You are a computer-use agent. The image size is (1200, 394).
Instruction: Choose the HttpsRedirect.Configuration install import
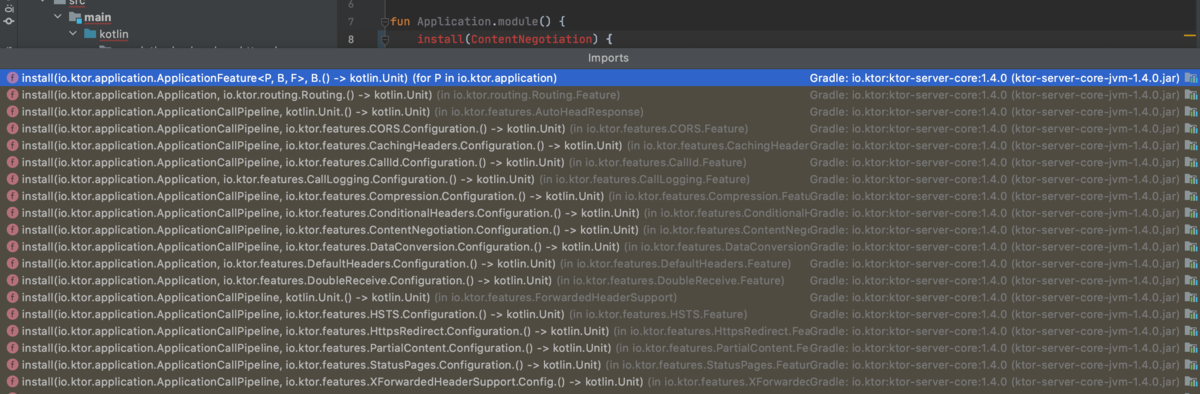tap(600, 331)
